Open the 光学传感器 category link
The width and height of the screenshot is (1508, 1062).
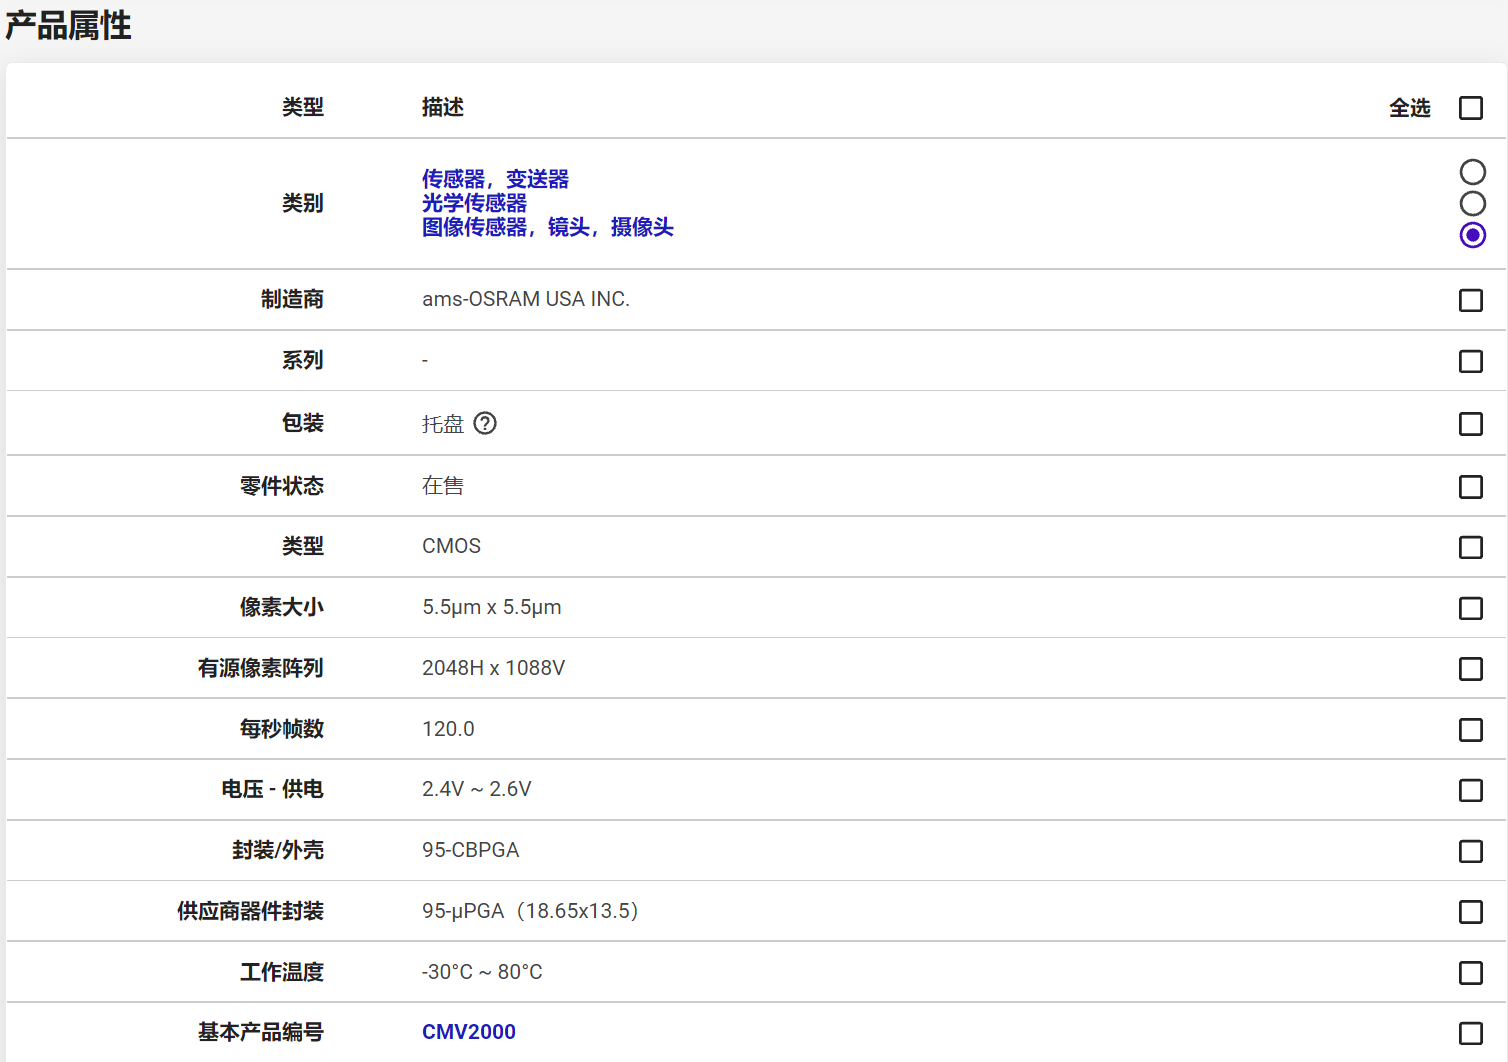(x=474, y=203)
